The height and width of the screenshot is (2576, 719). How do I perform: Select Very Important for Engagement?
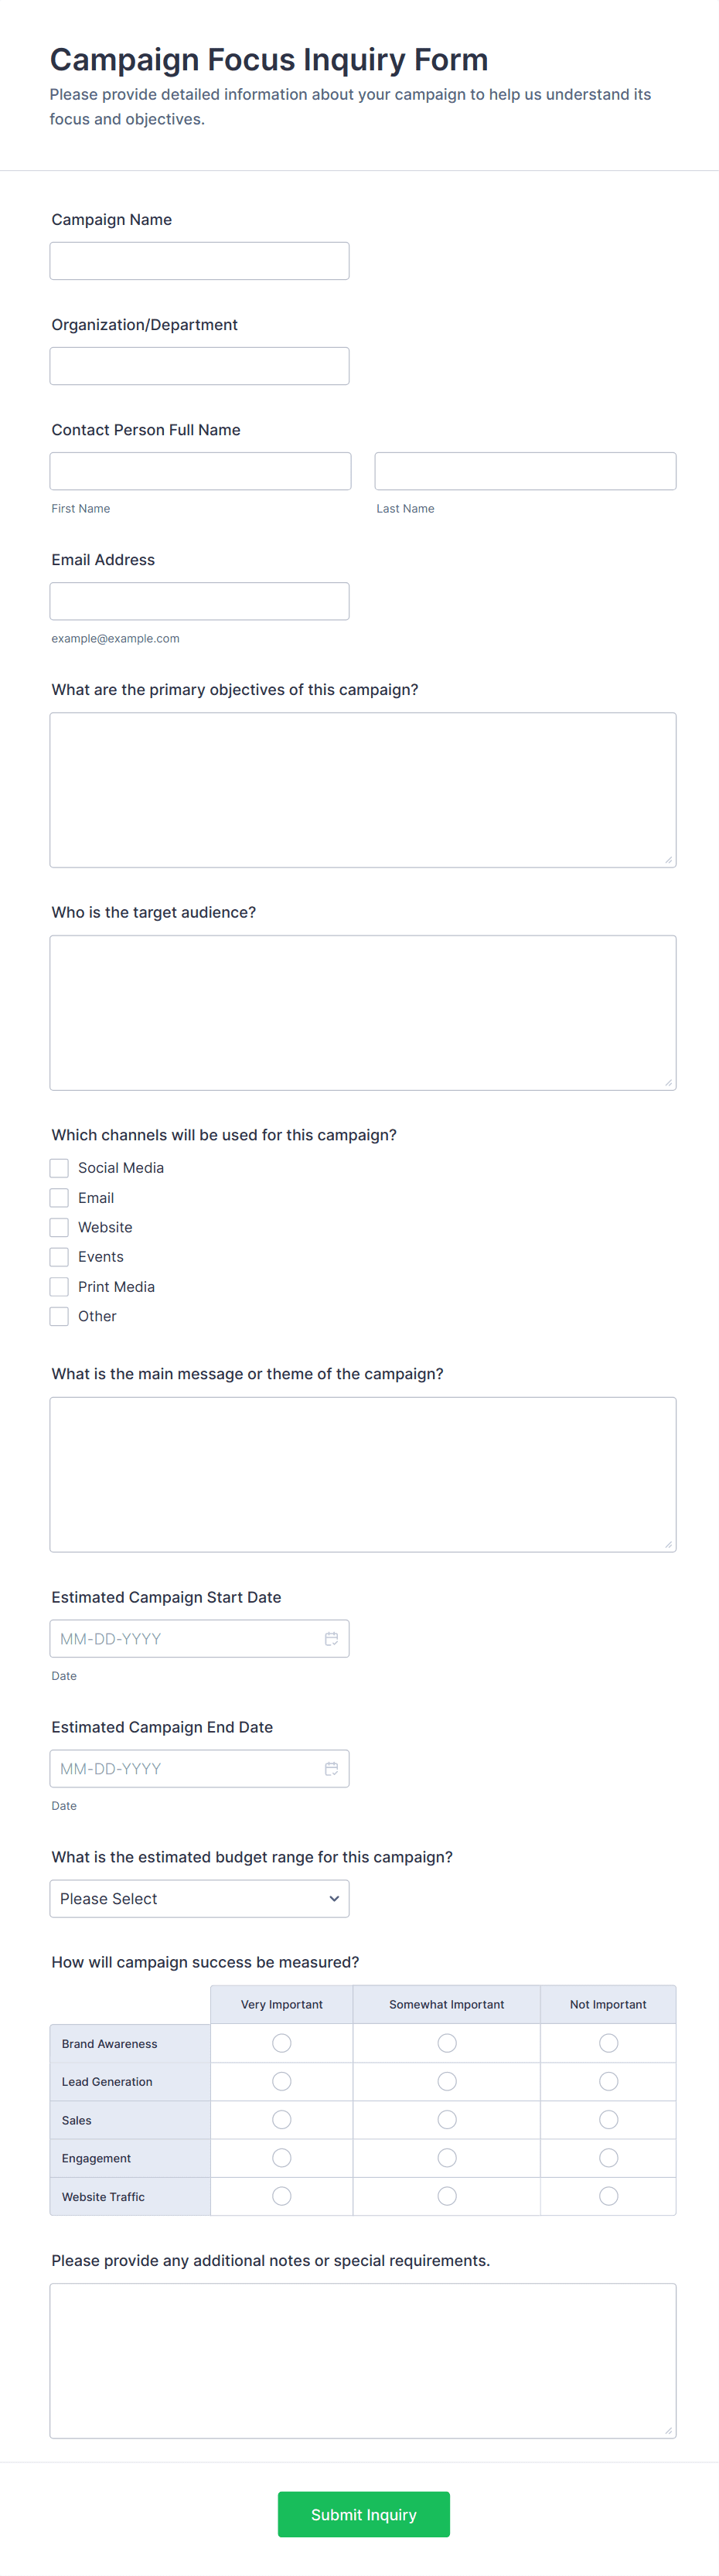coord(281,2157)
